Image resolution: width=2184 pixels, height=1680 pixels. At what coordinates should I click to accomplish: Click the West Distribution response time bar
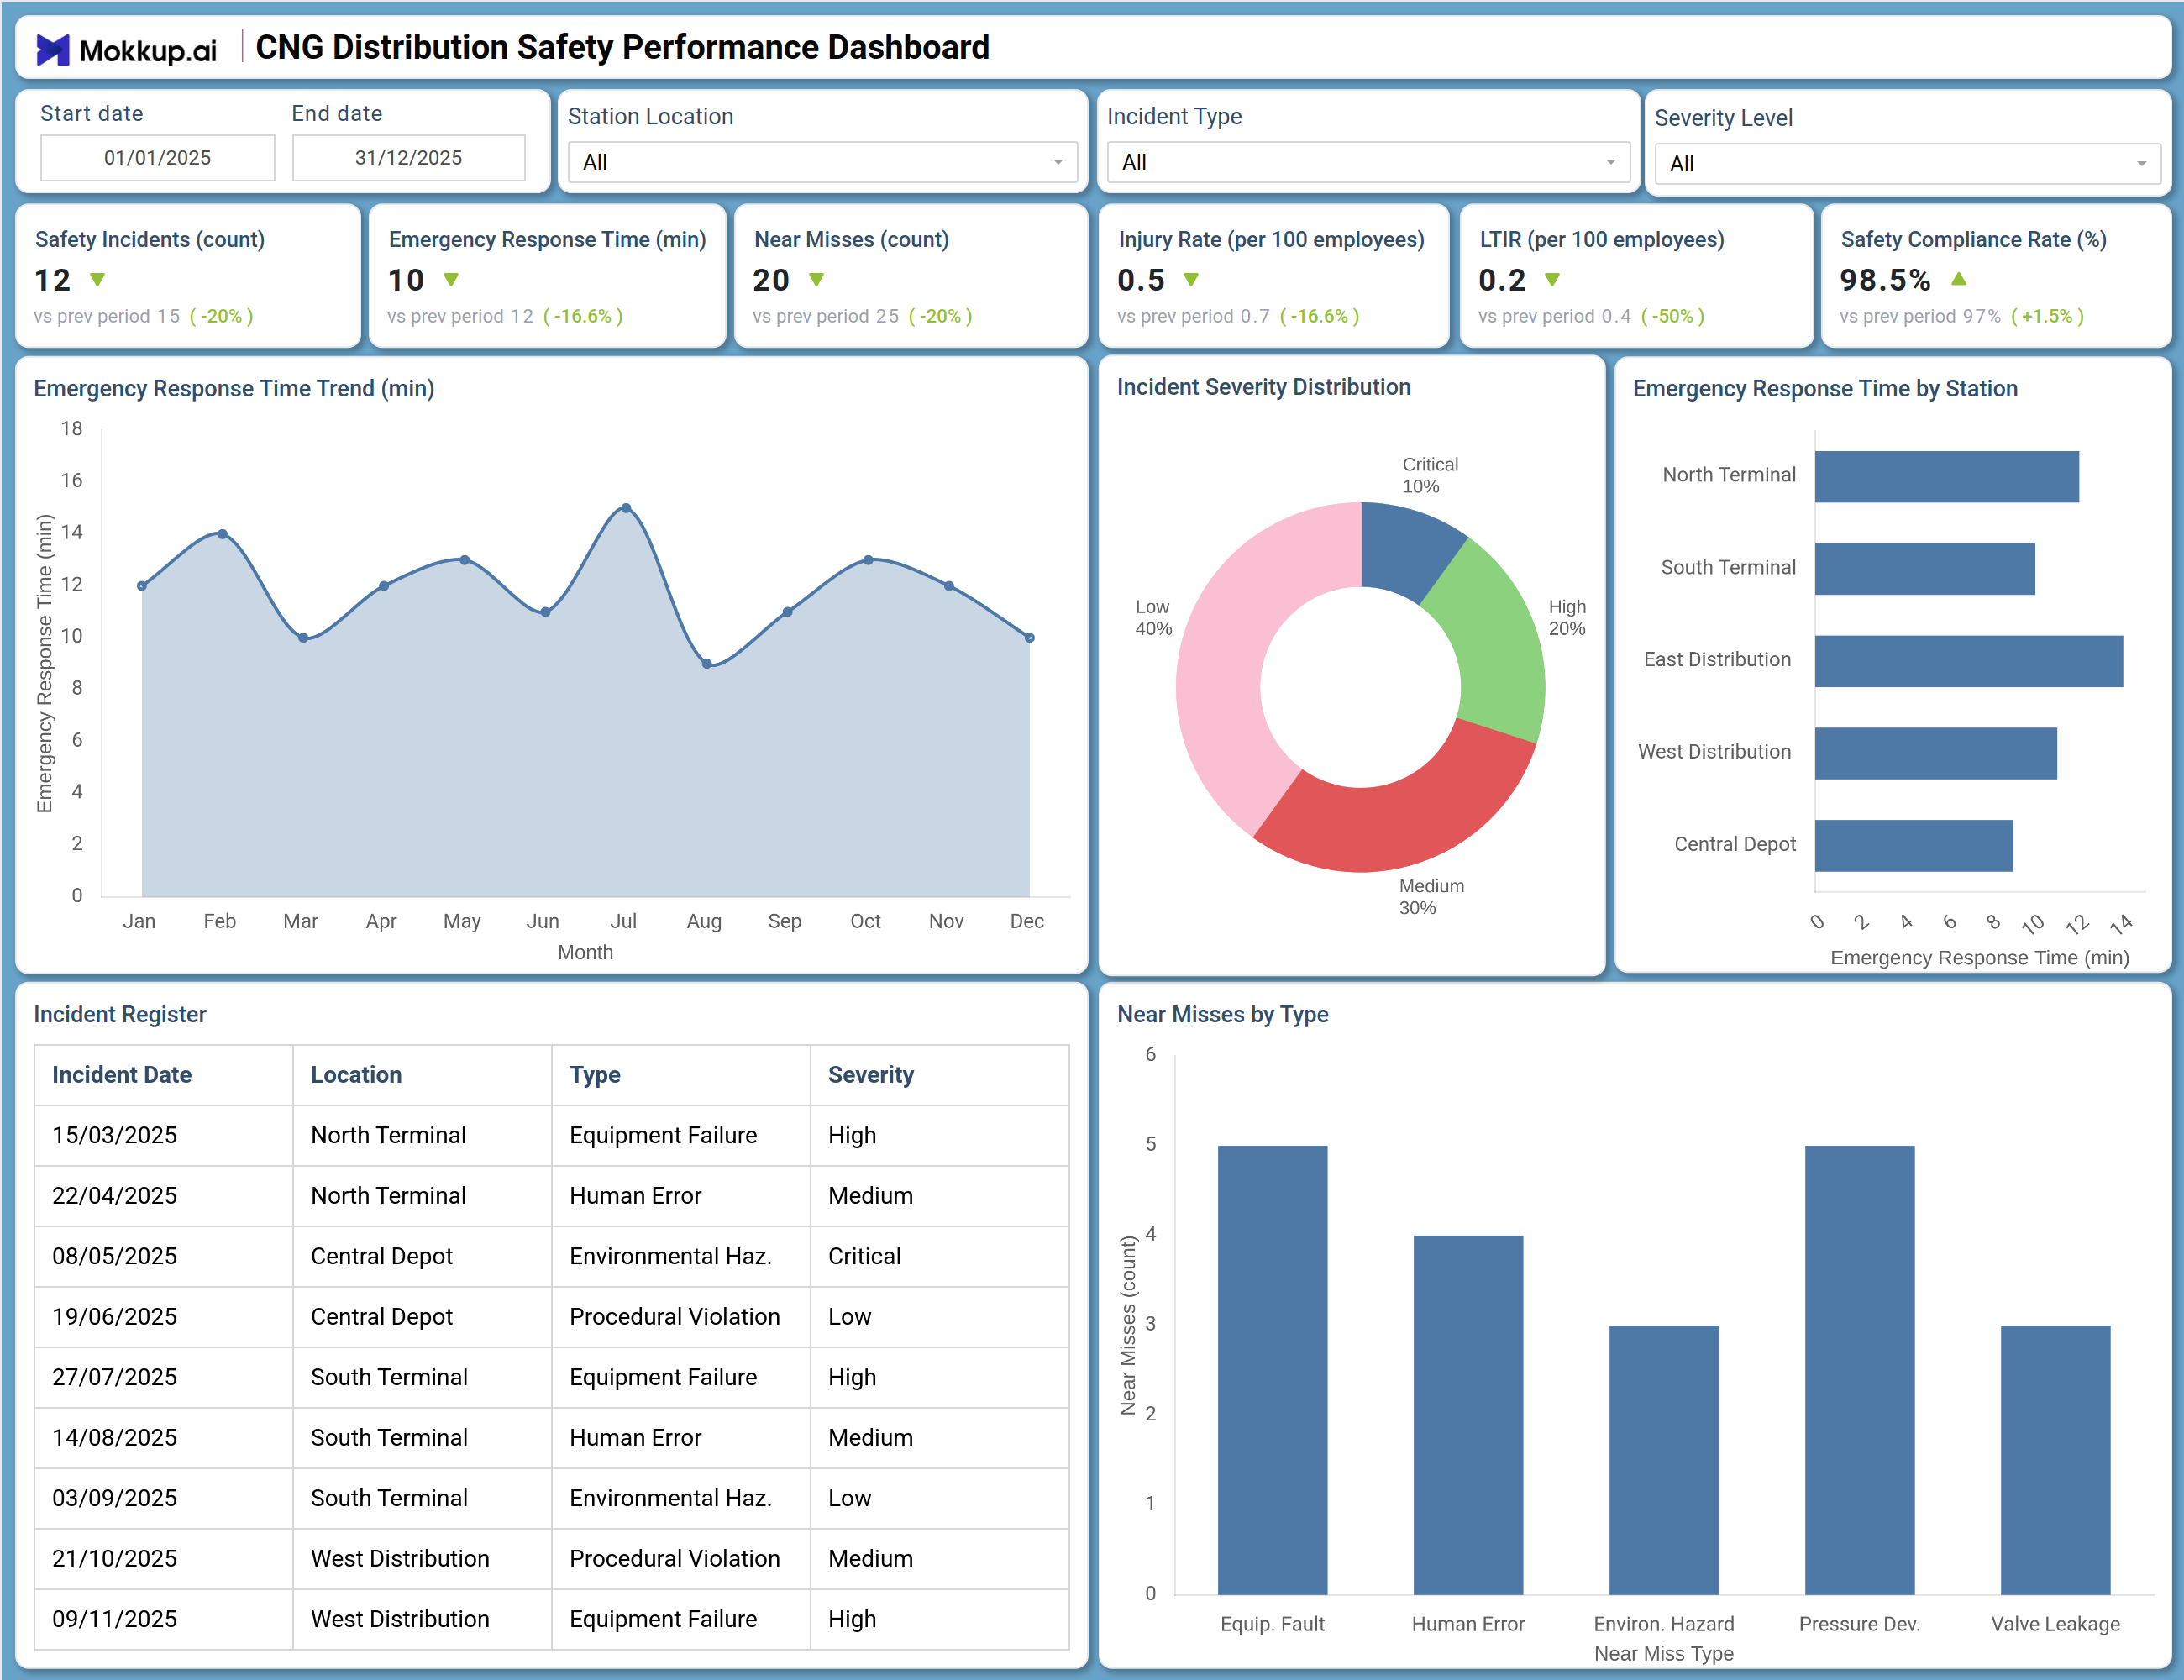pos(1935,753)
